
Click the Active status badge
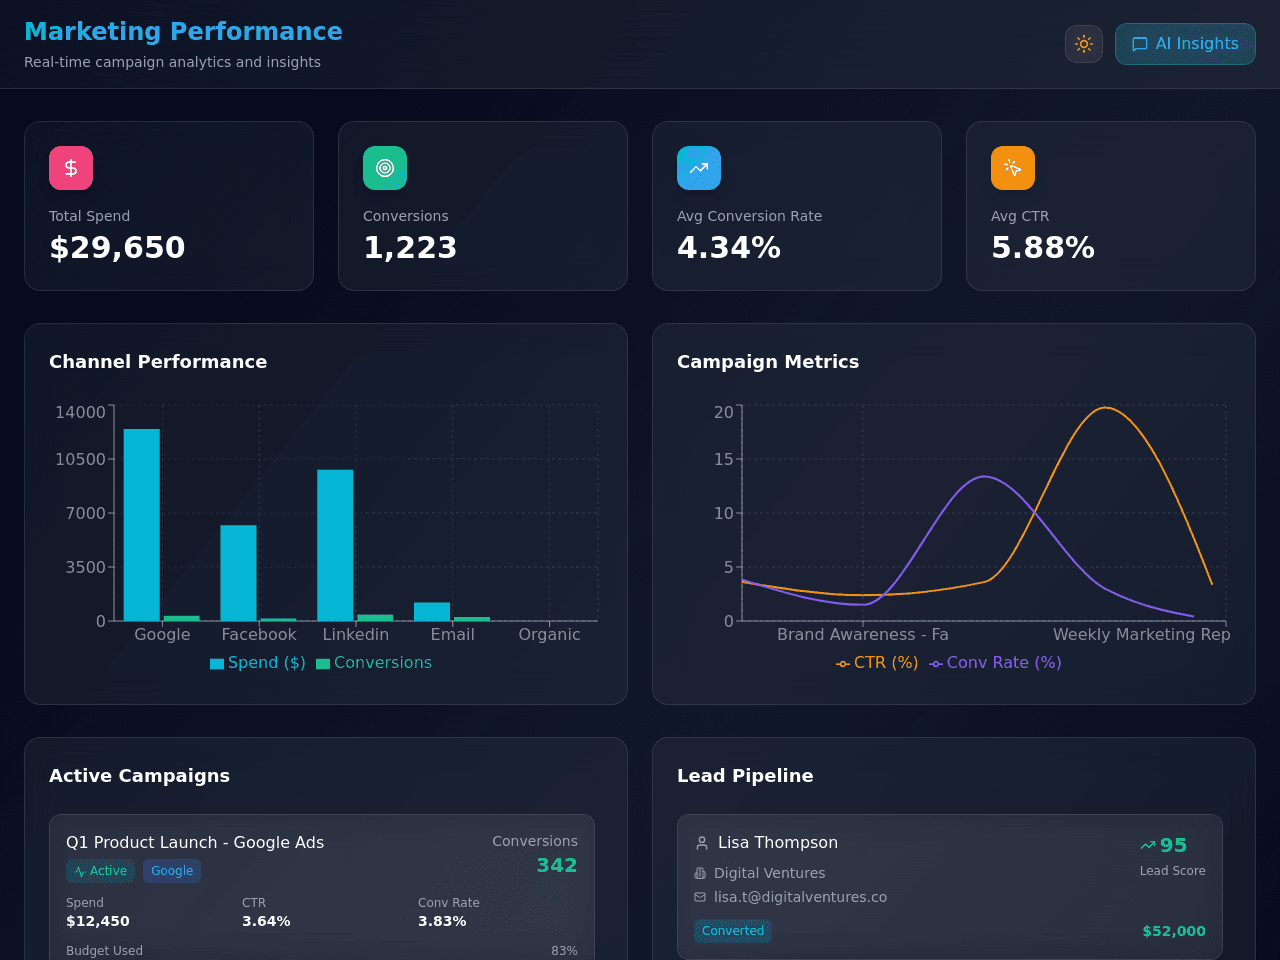click(100, 871)
